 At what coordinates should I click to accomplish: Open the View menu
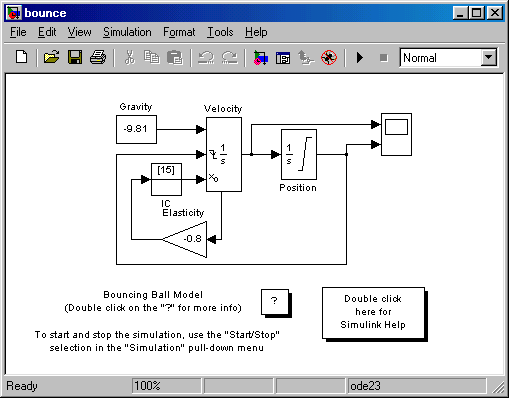tap(79, 32)
